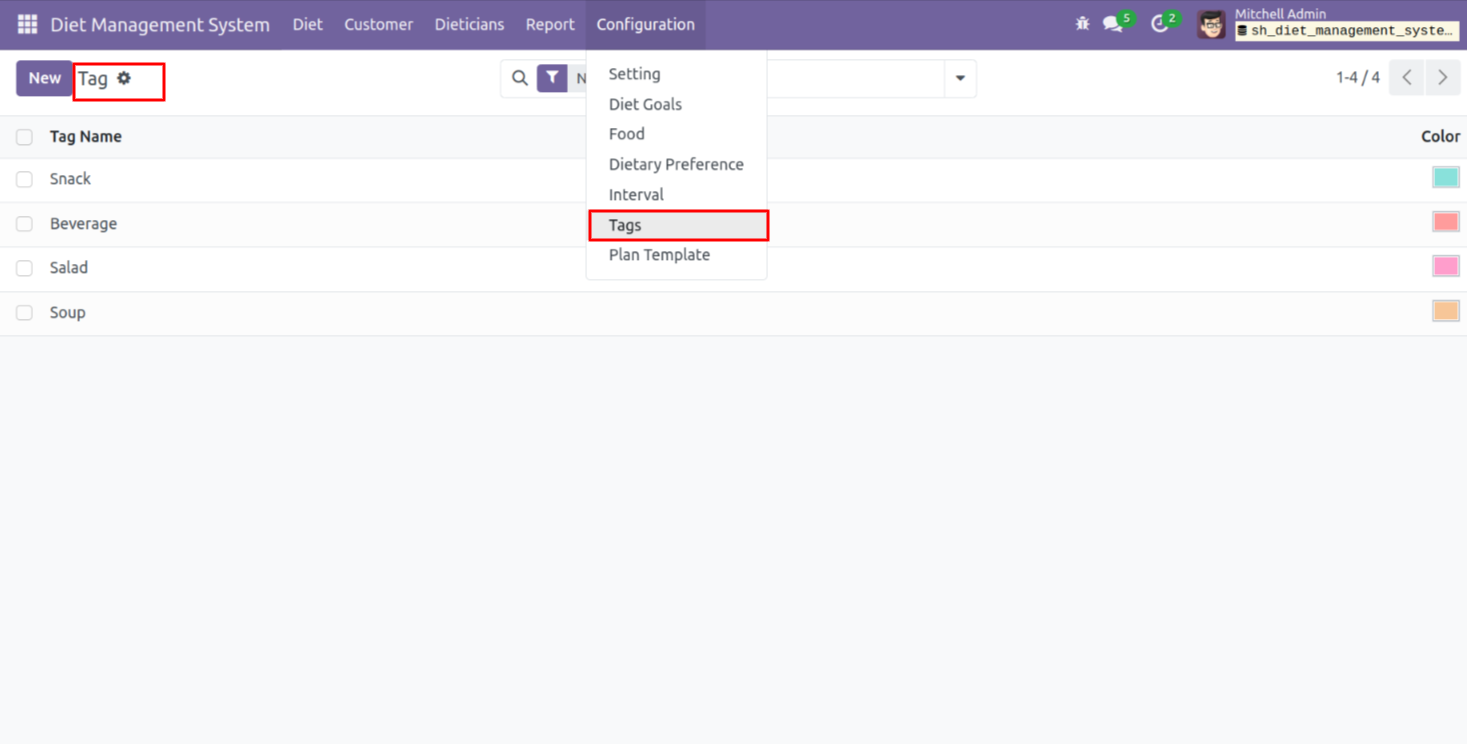Choose Dietary Preference menu entry
The width and height of the screenshot is (1467, 744).
tap(676, 164)
